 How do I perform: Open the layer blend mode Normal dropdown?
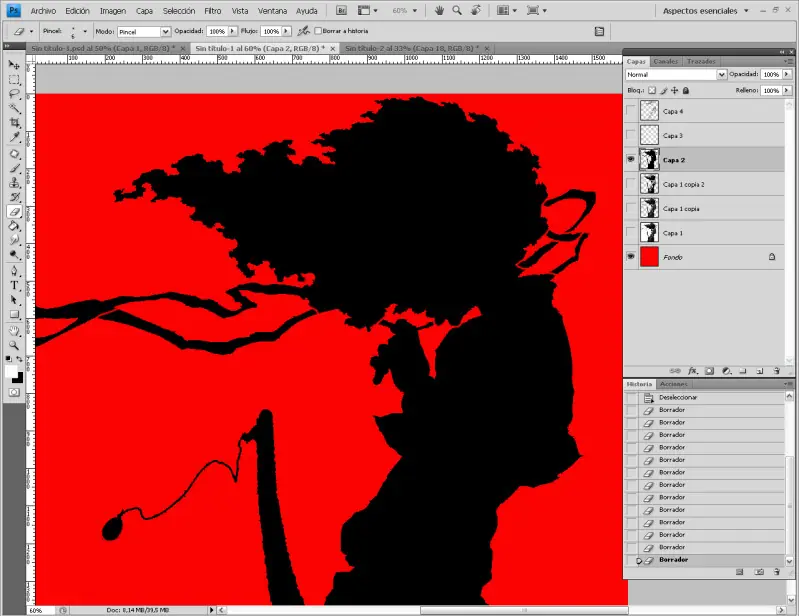(x=721, y=74)
